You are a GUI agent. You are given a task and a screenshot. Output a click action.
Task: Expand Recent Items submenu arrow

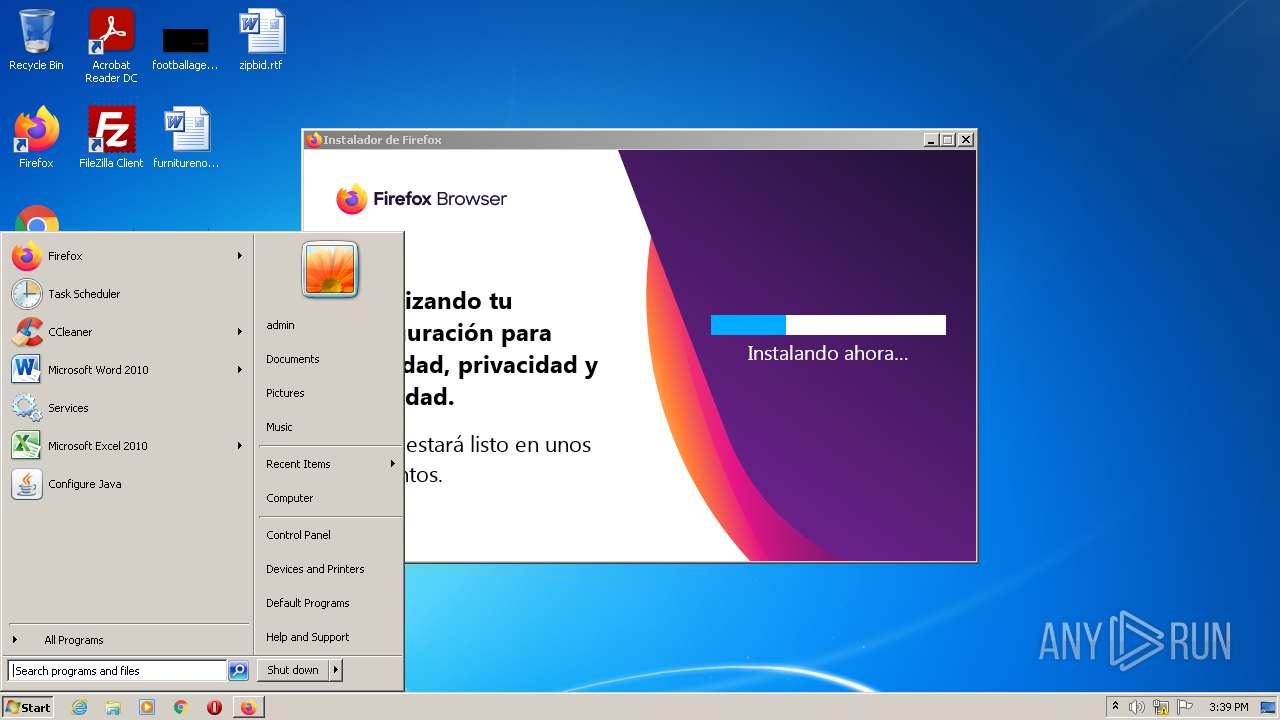pyautogui.click(x=392, y=464)
